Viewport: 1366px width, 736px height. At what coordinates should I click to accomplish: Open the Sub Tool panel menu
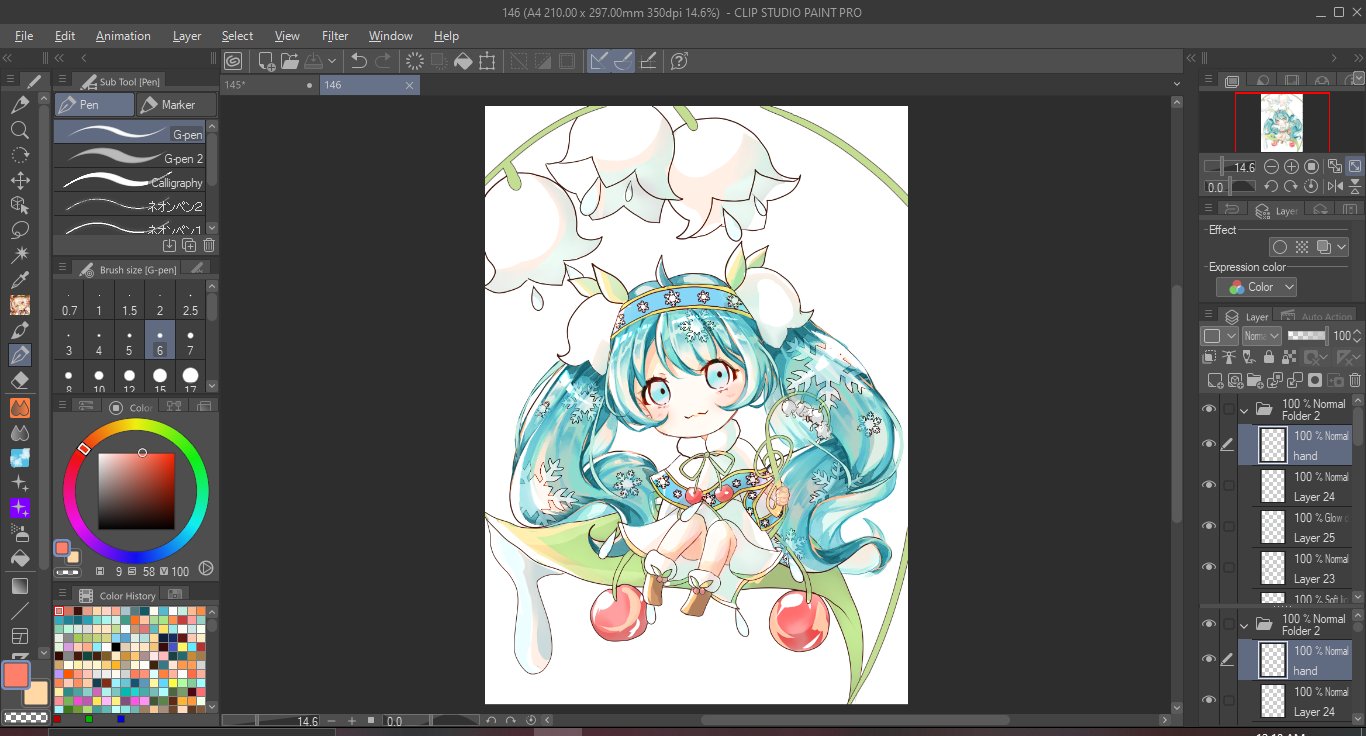[x=61, y=81]
